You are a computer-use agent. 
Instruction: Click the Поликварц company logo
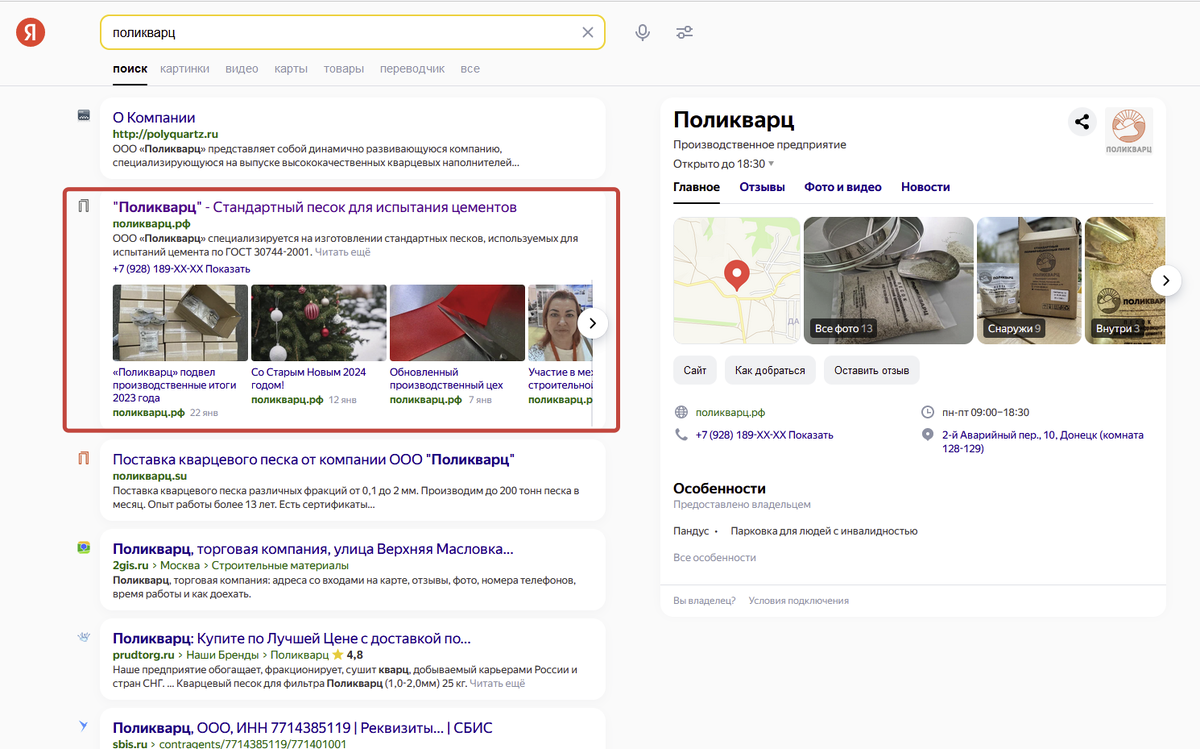click(x=1129, y=131)
